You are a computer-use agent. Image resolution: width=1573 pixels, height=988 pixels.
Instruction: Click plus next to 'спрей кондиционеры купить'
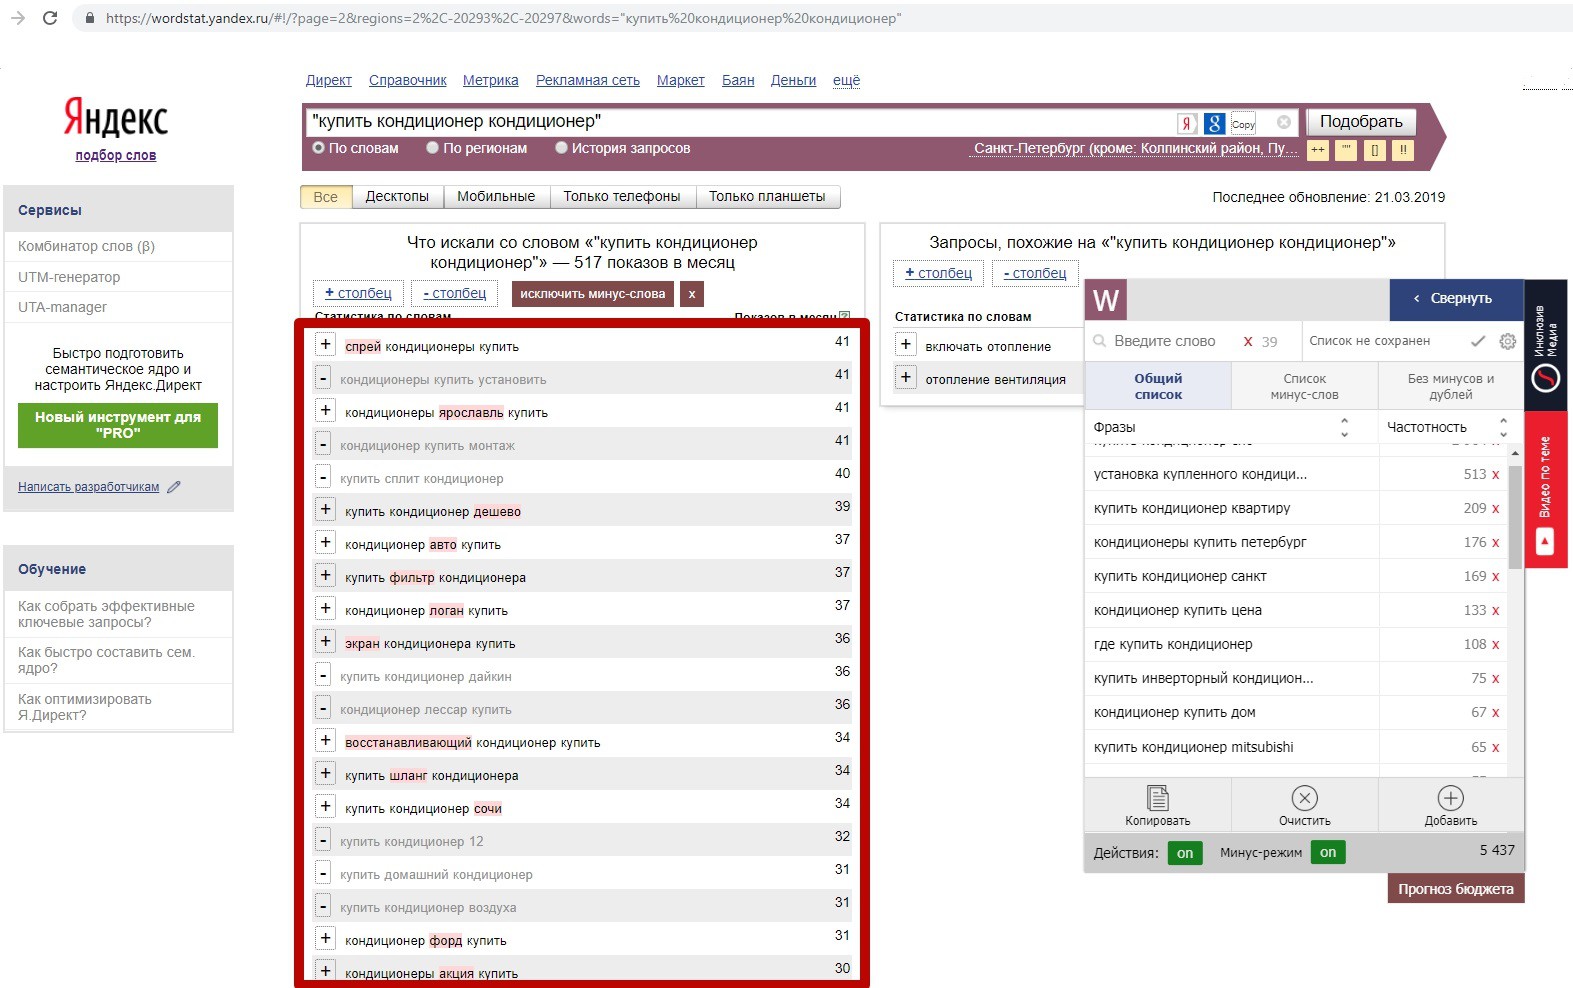pos(325,344)
